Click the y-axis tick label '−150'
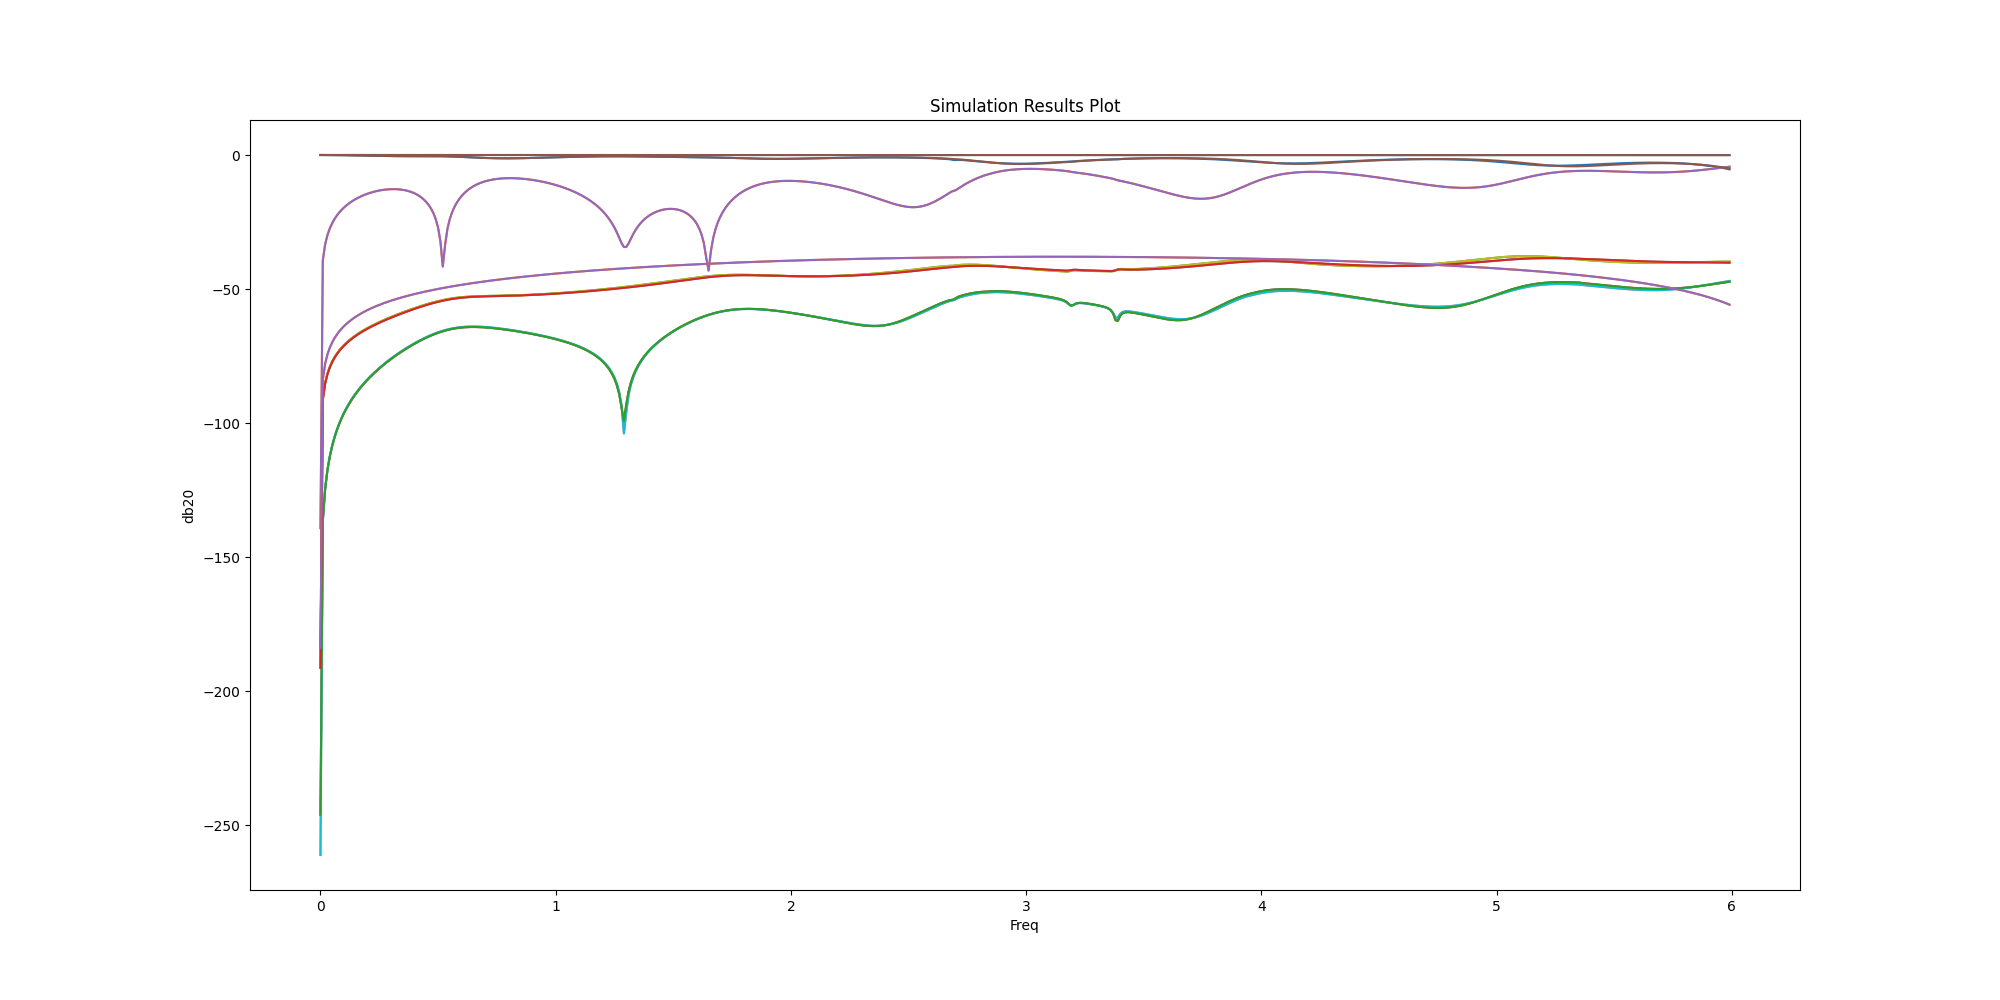The image size is (2000, 1000). [x=222, y=558]
